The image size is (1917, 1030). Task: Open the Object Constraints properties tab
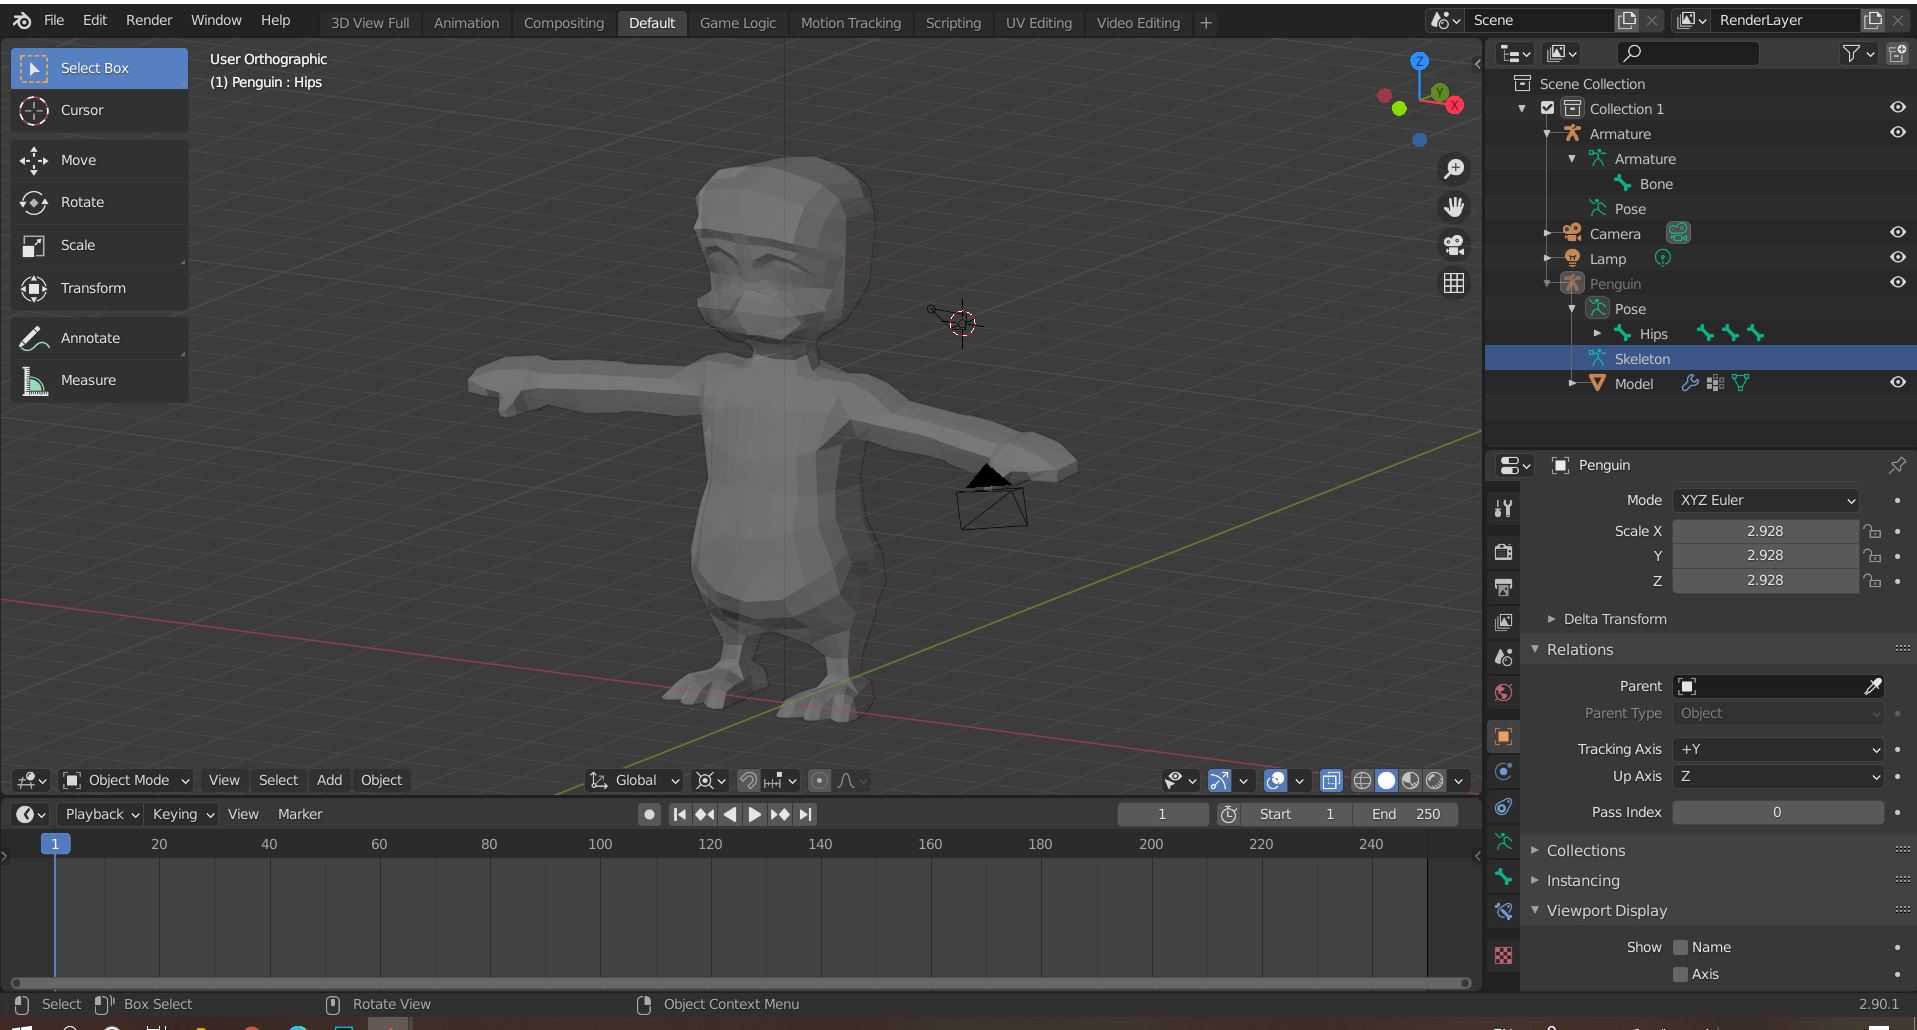pyautogui.click(x=1503, y=807)
